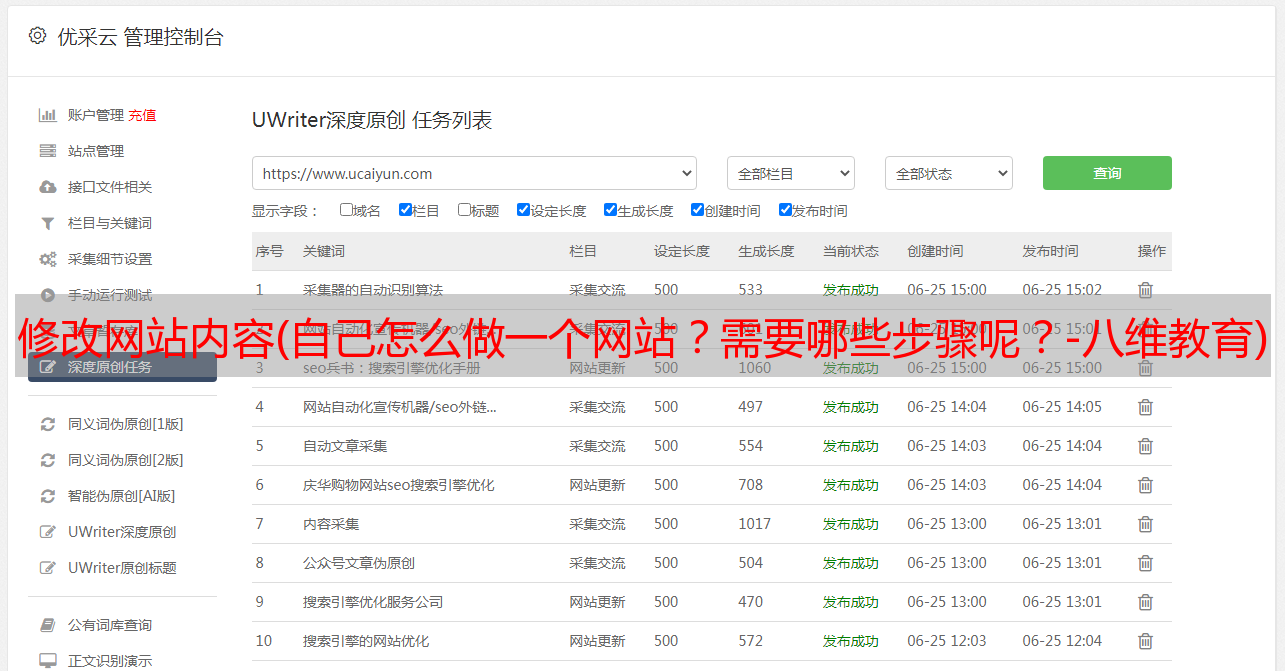Click generated length value 1017
The height and width of the screenshot is (671, 1285).
click(x=755, y=524)
